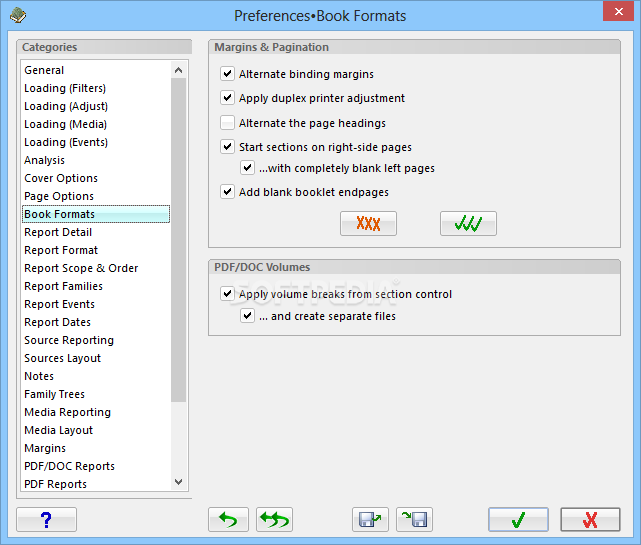Open Media Layout category

[x=96, y=430]
